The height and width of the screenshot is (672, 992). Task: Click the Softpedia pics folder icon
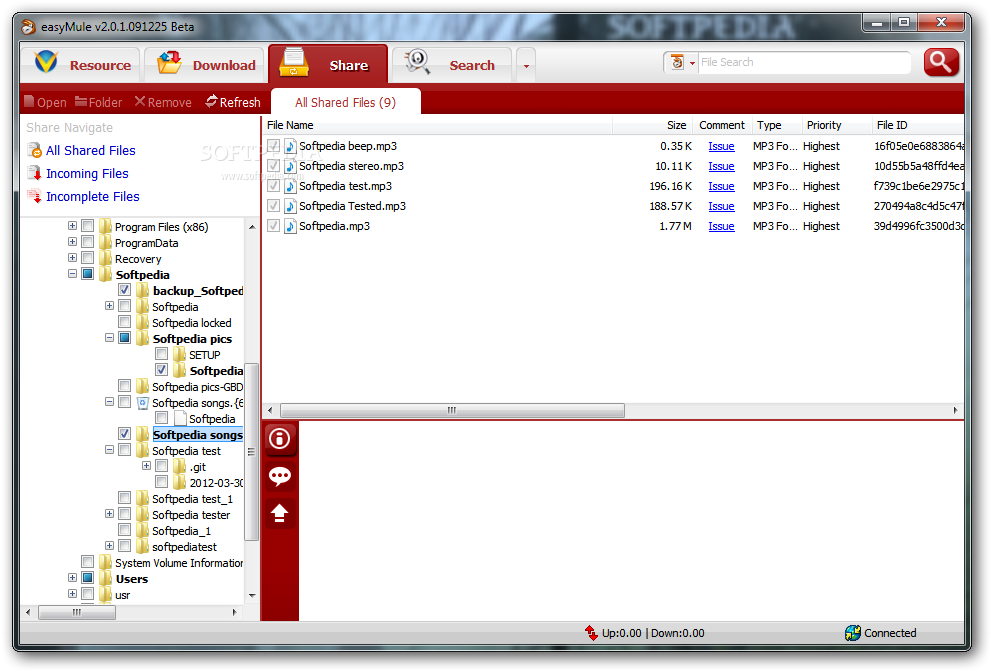143,339
